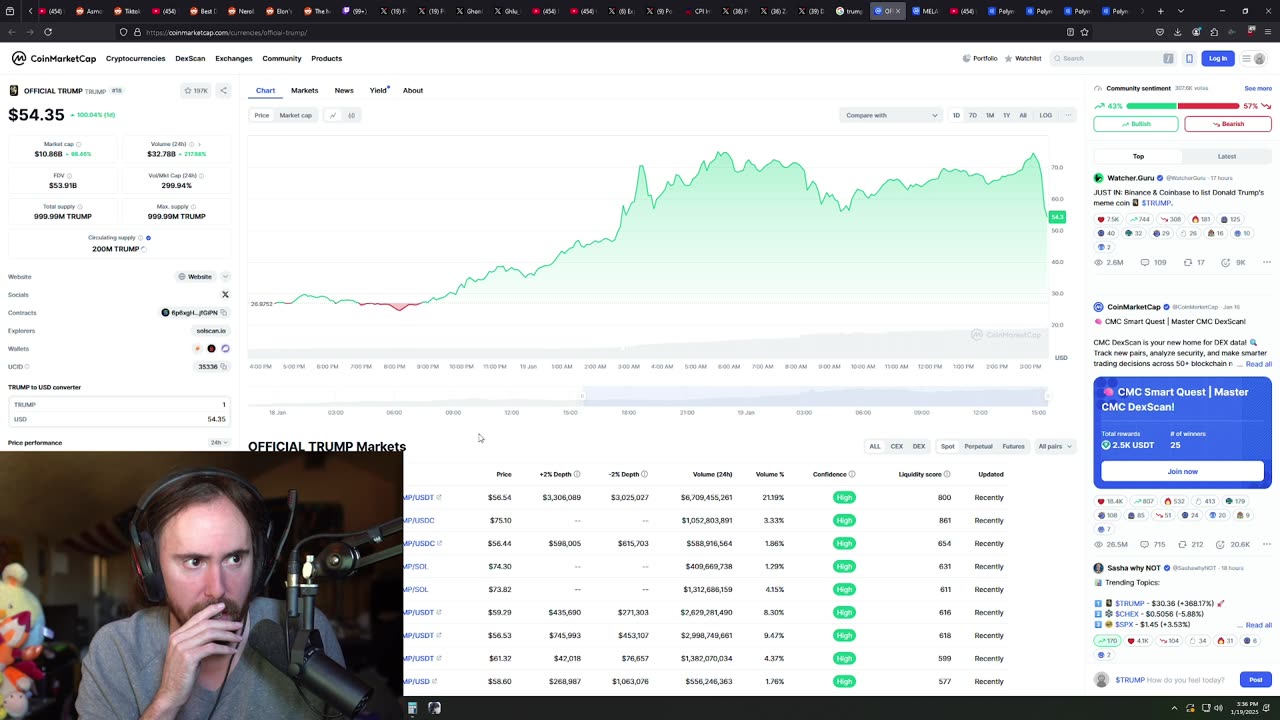The height and width of the screenshot is (720, 1280).
Task: Click the Total supply info icon
Action: pyautogui.click(x=79, y=206)
